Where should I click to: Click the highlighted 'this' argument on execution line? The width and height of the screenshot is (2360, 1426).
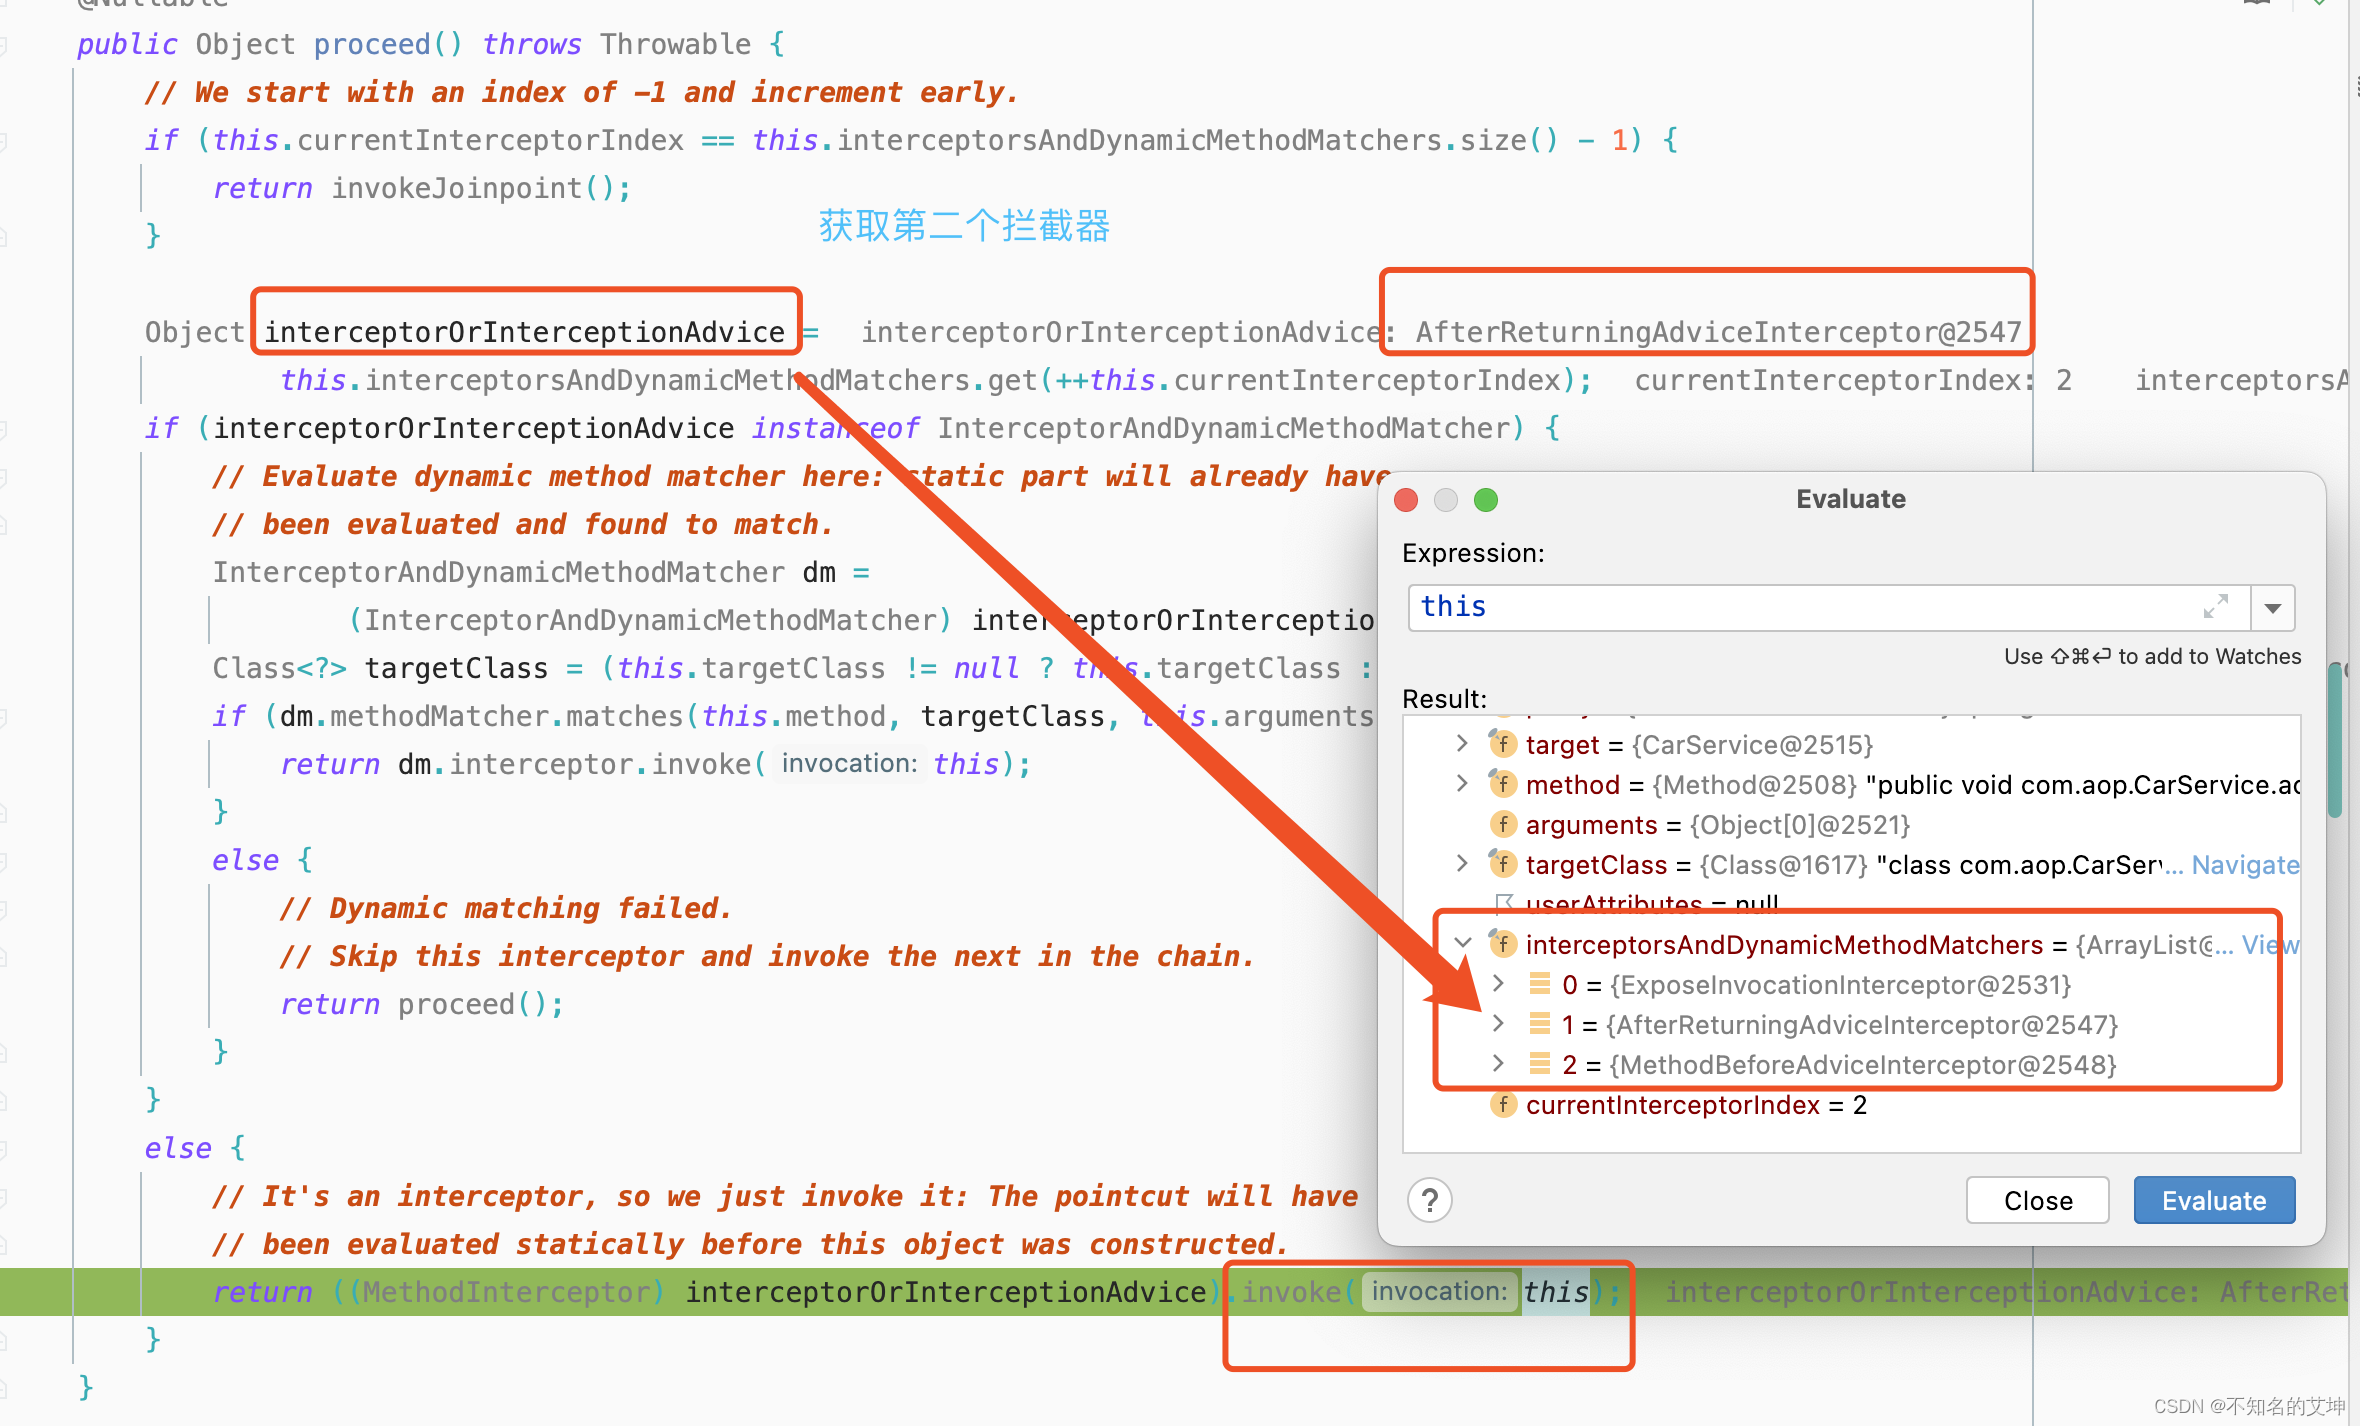point(1555,1292)
